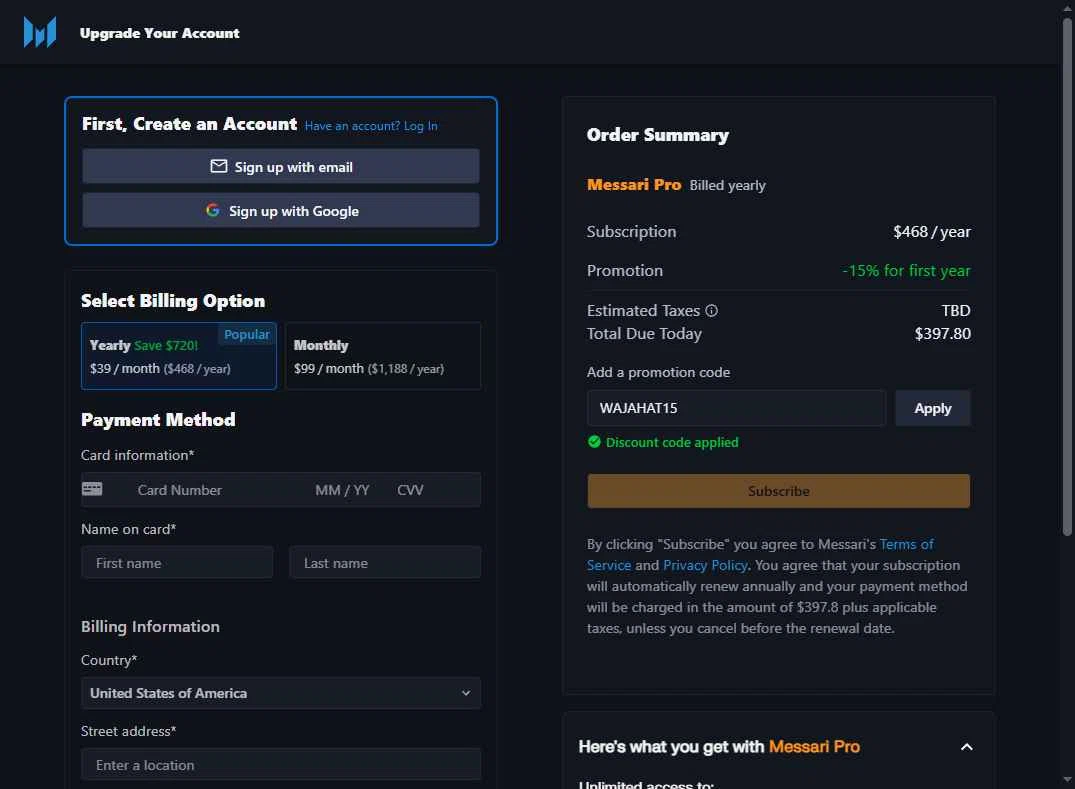
Task: Apply the promotion code
Action: tap(932, 408)
